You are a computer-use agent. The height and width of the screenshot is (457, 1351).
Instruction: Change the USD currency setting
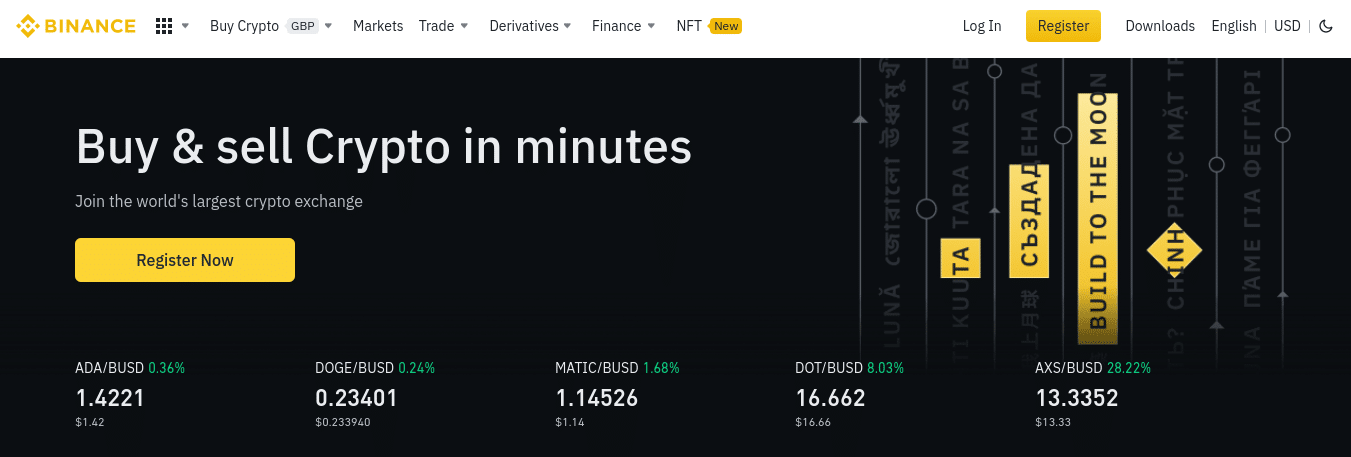(x=1287, y=26)
